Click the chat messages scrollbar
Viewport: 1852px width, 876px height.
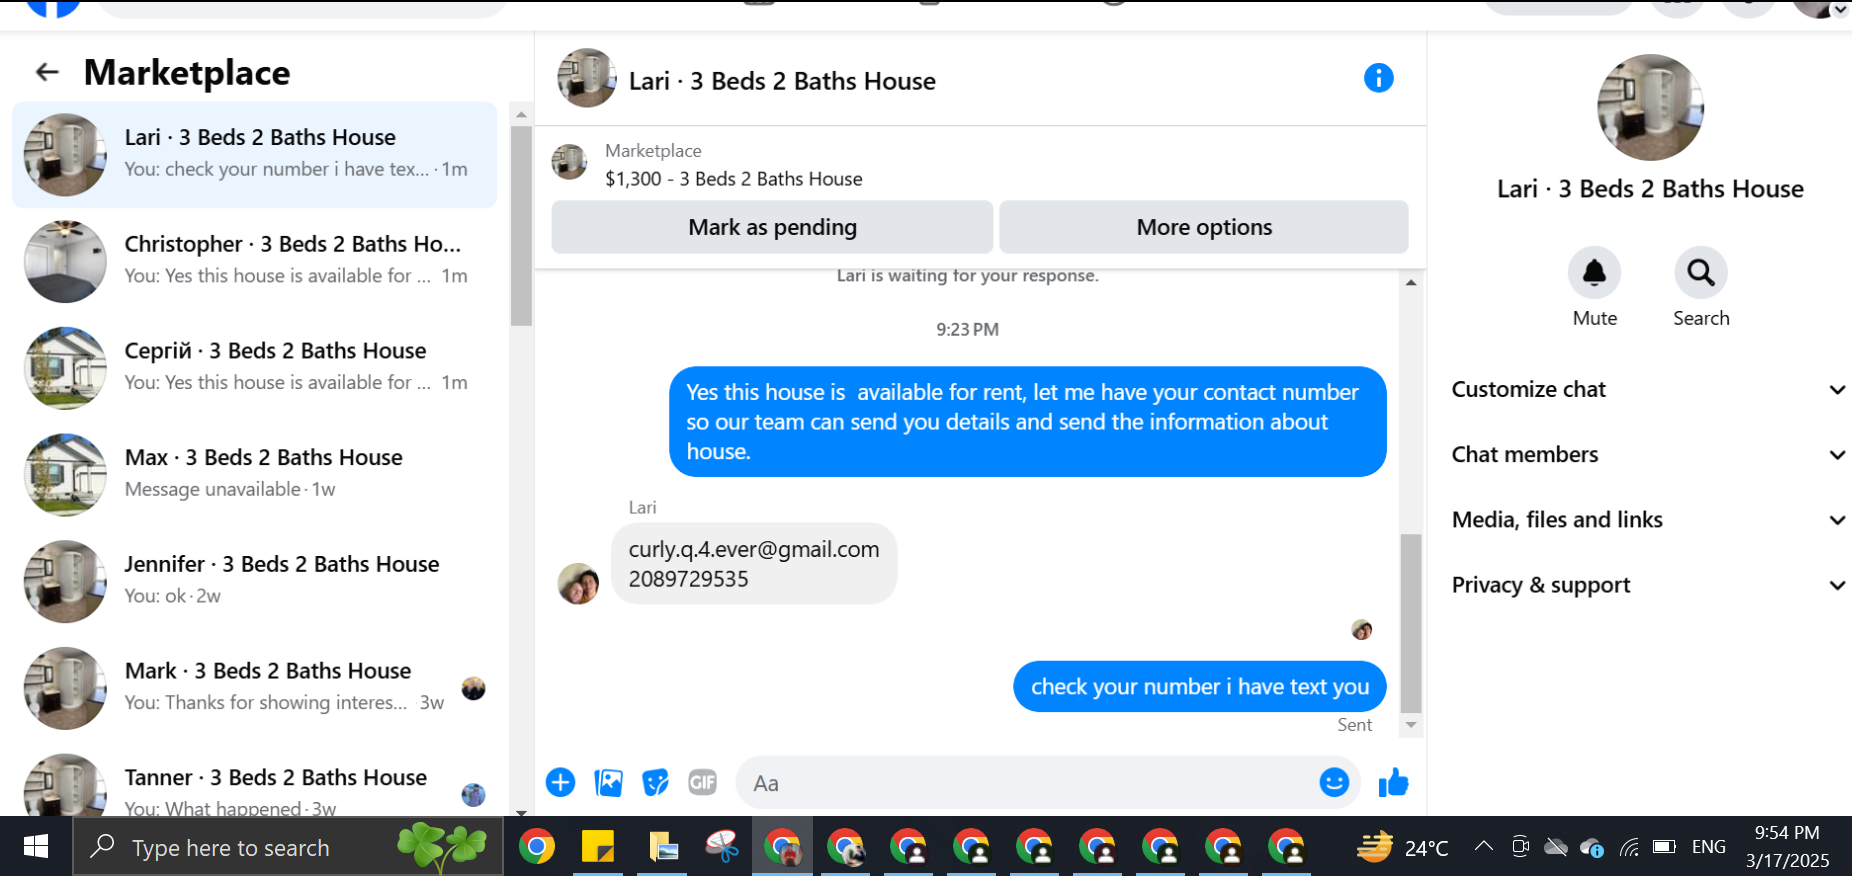coord(1411,622)
